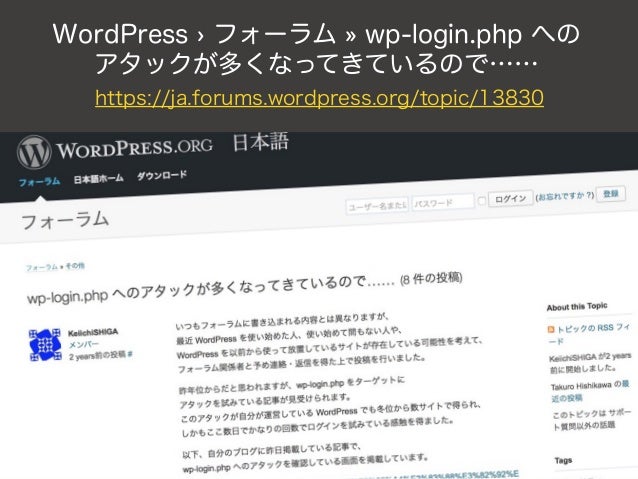Screen dimensions: 638x479
Task: Click the WordPress W logo icon
Action: [34, 153]
